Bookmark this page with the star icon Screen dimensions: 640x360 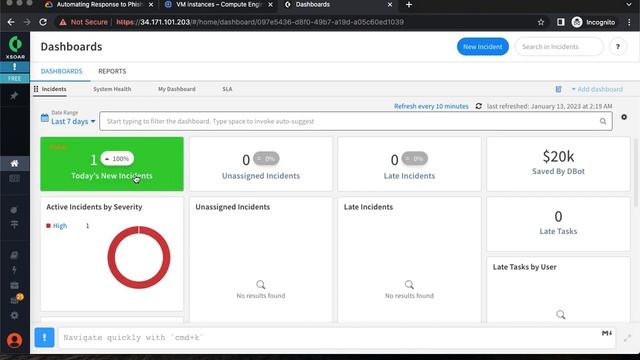(x=541, y=22)
